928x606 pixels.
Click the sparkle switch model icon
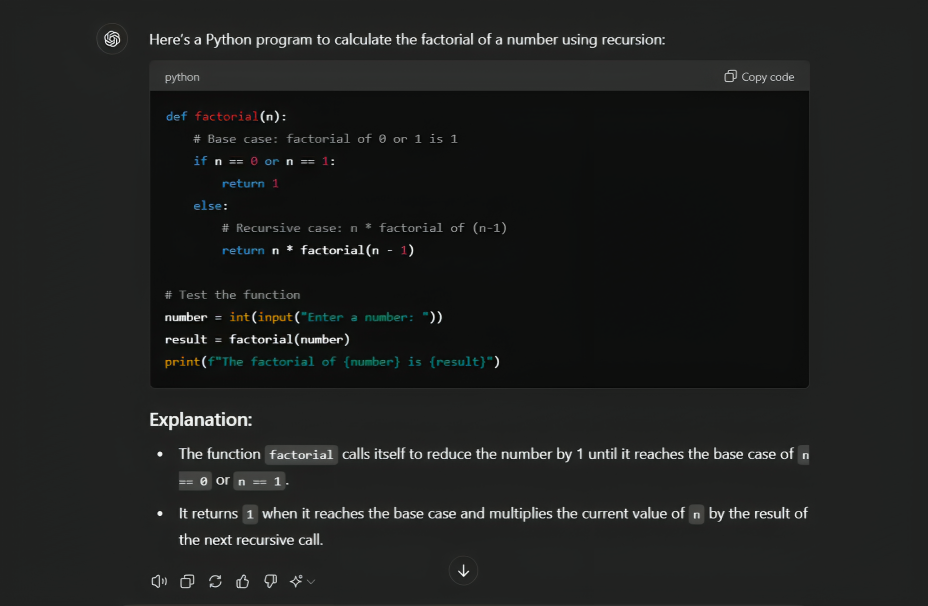(x=296, y=581)
